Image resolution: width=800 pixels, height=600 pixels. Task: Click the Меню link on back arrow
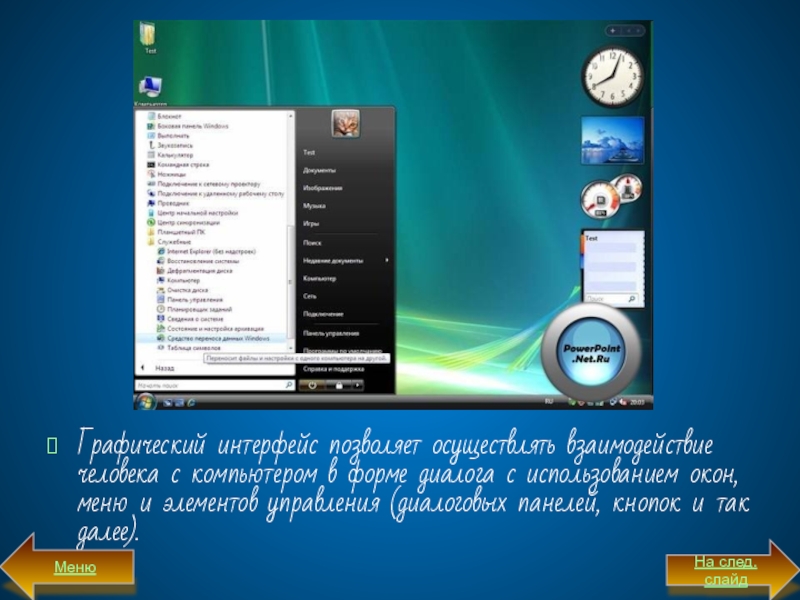coord(75,567)
